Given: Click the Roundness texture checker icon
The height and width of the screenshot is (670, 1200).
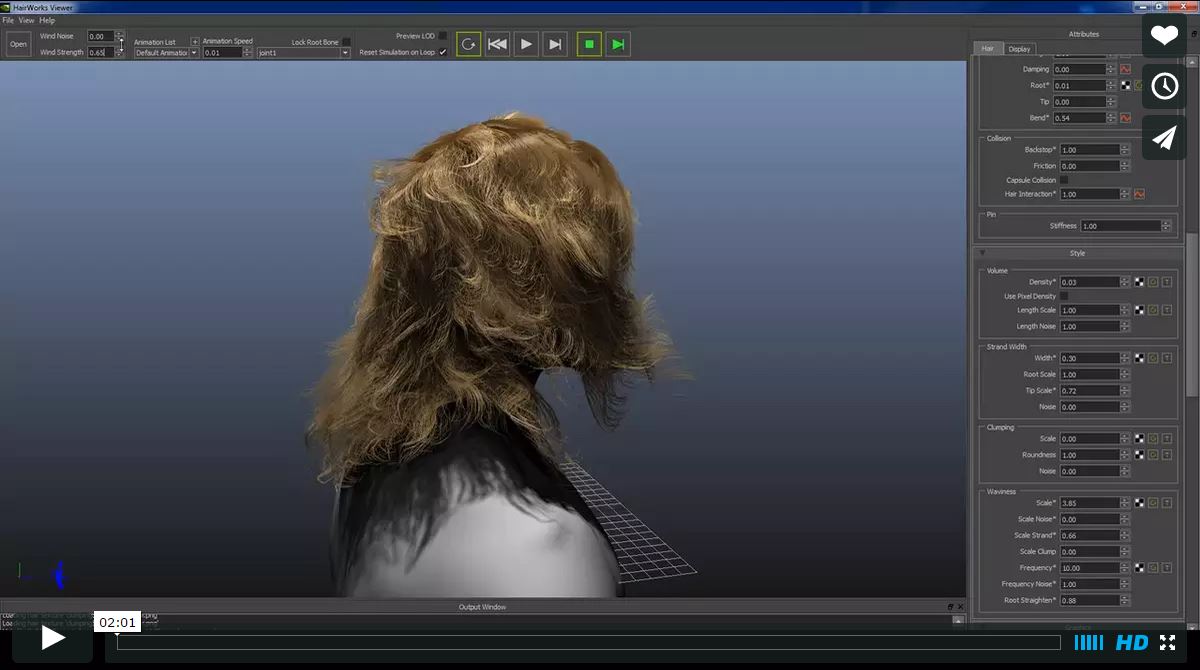Looking at the screenshot, I should (x=1139, y=455).
